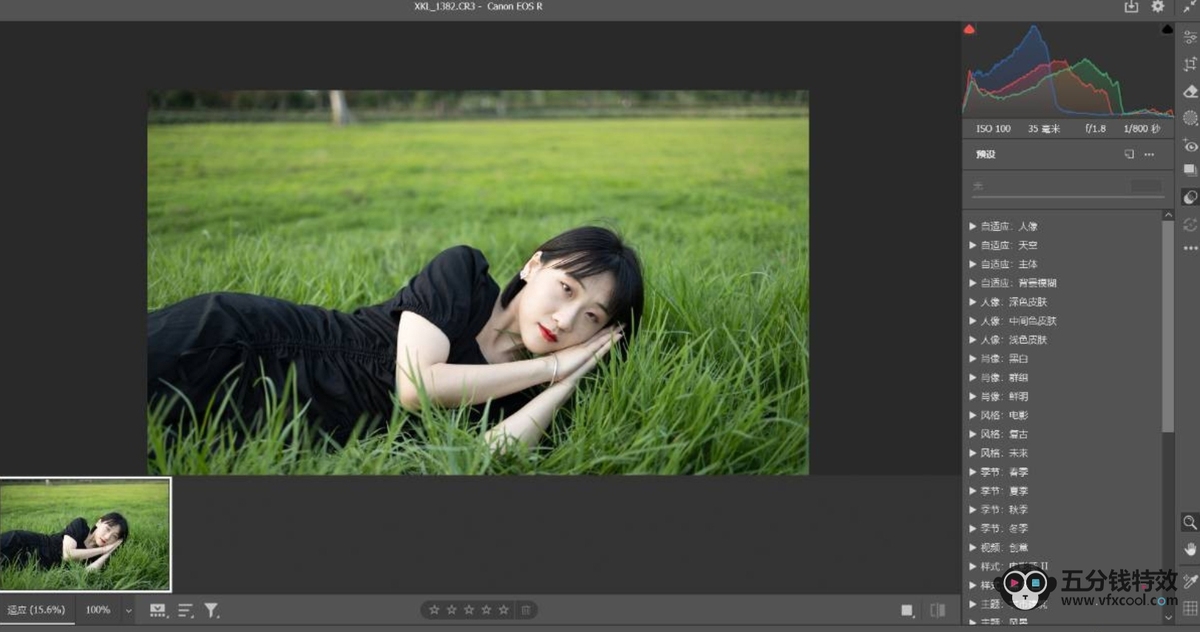Open the More image settings three-dot icon
Screen dimensions: 1200x632
pos(1190,248)
